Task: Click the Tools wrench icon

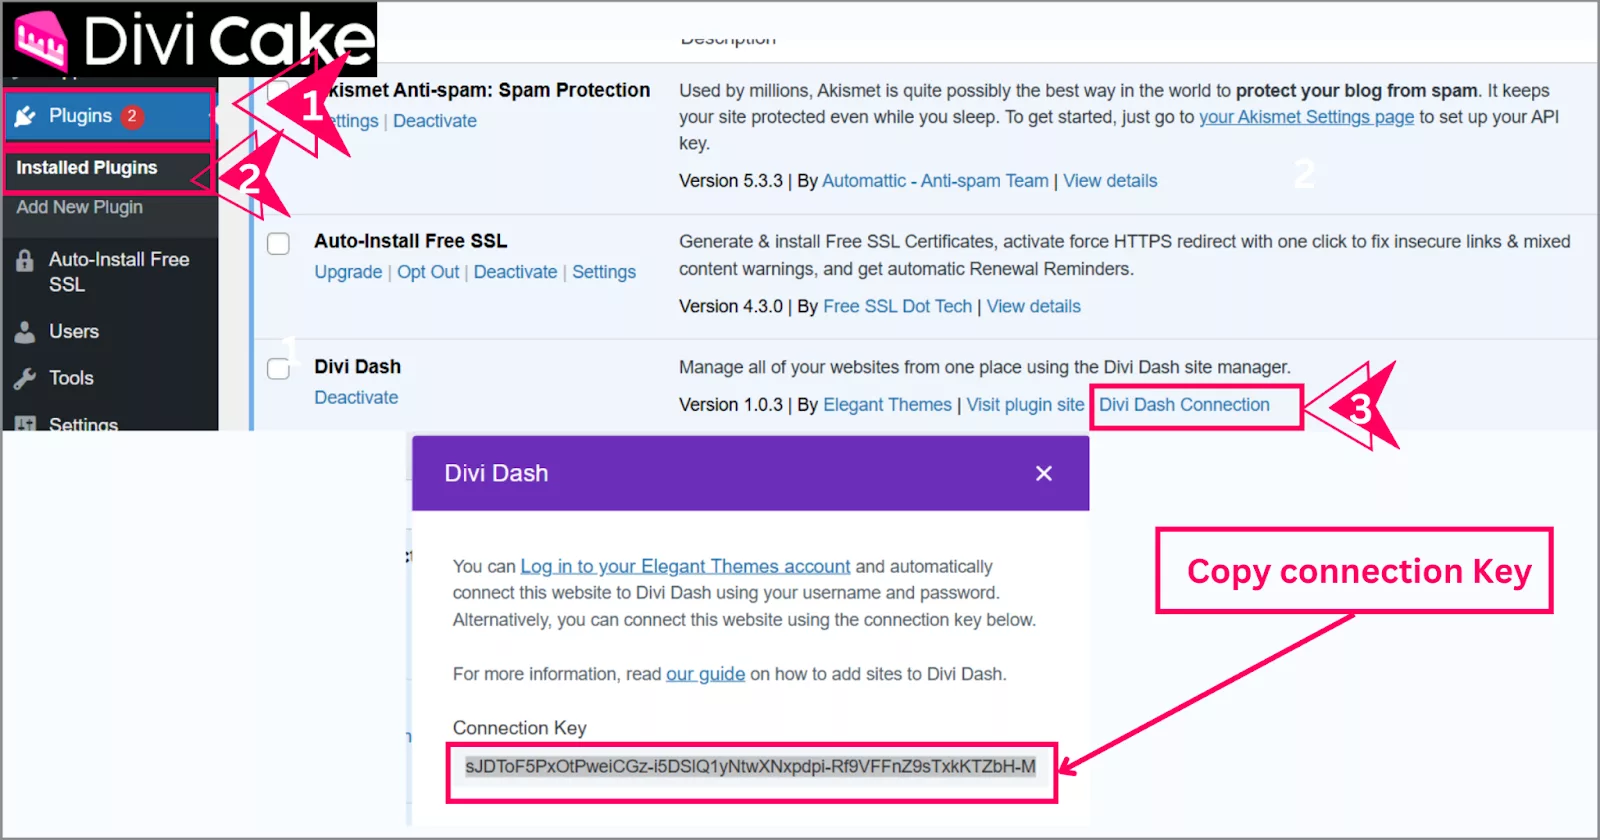Action: point(25,379)
